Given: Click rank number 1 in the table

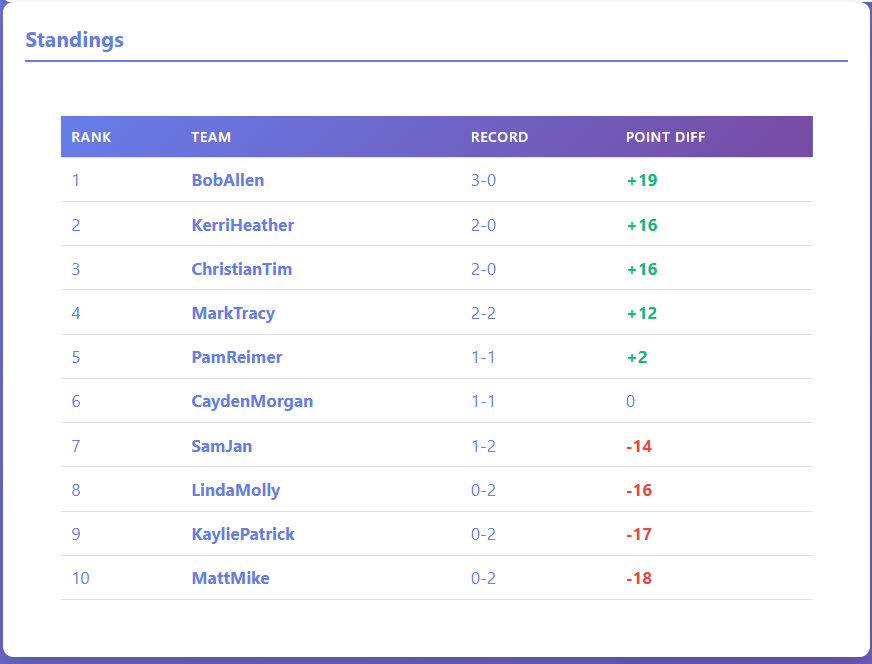Looking at the screenshot, I should pyautogui.click(x=75, y=180).
